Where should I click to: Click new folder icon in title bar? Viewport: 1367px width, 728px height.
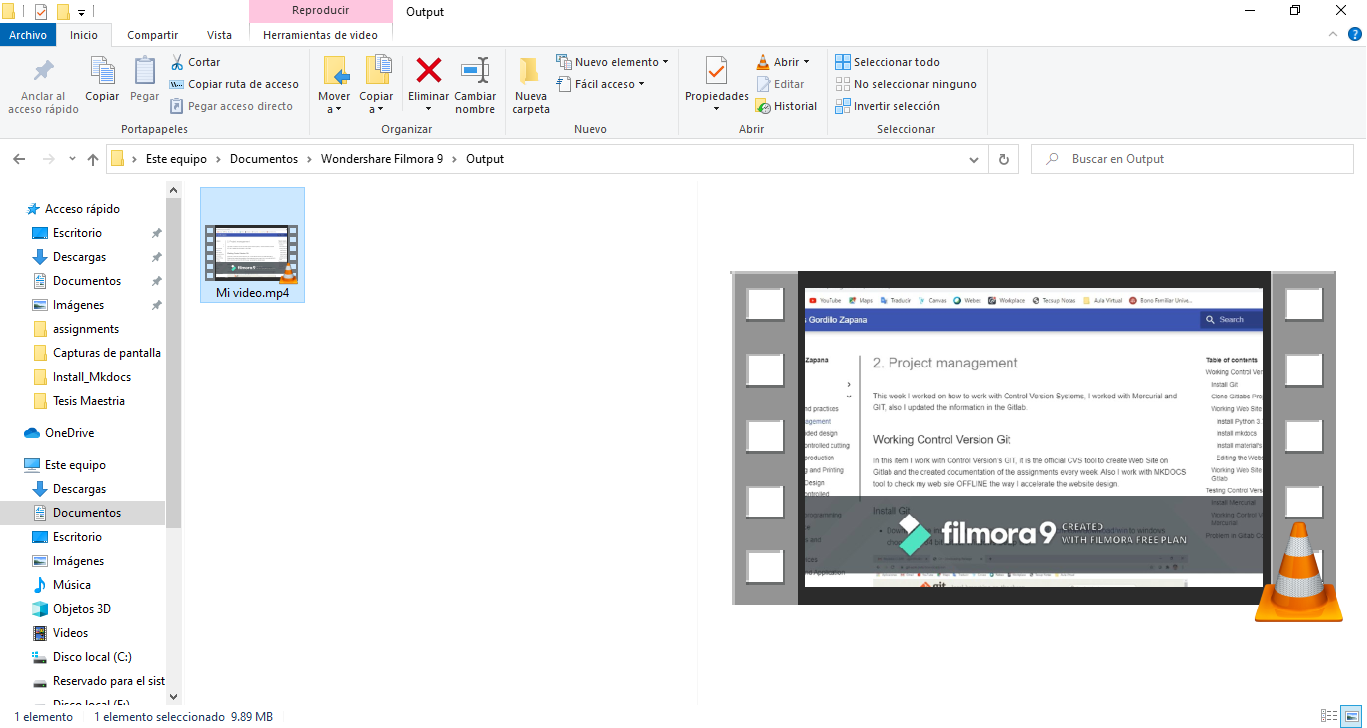coord(63,12)
